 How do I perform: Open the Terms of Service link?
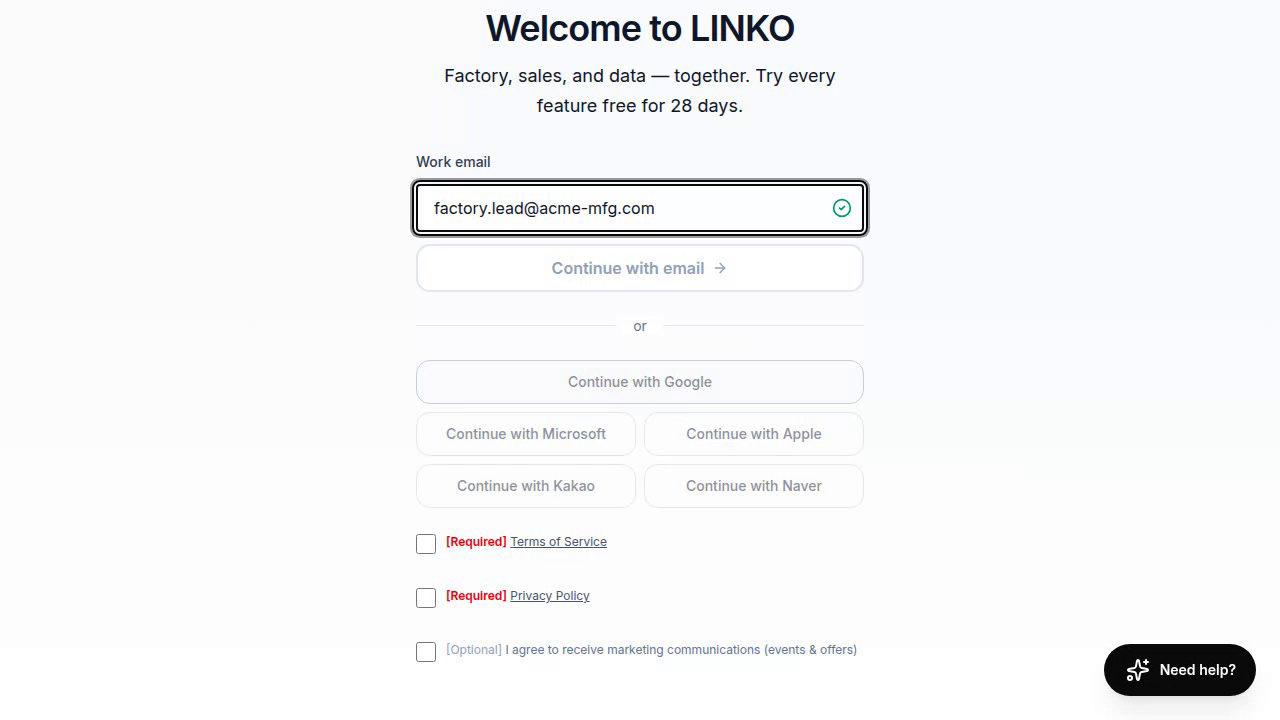click(558, 542)
